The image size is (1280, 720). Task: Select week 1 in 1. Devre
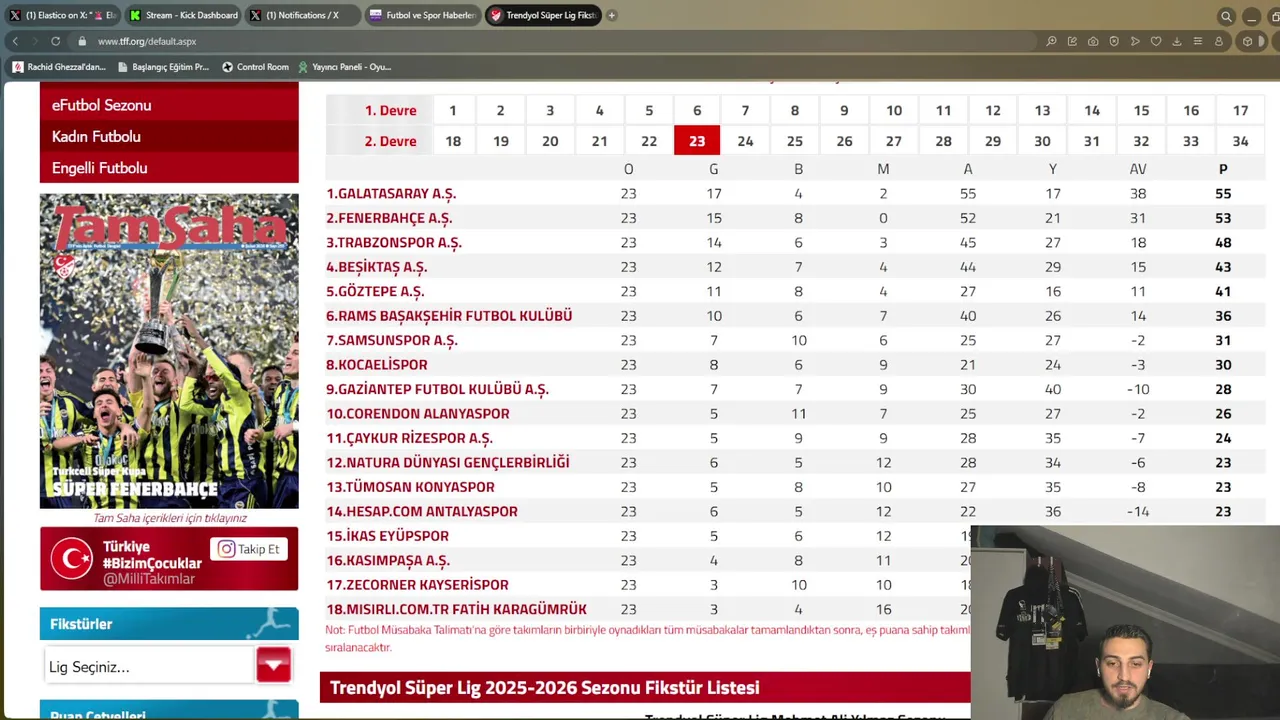click(x=452, y=110)
